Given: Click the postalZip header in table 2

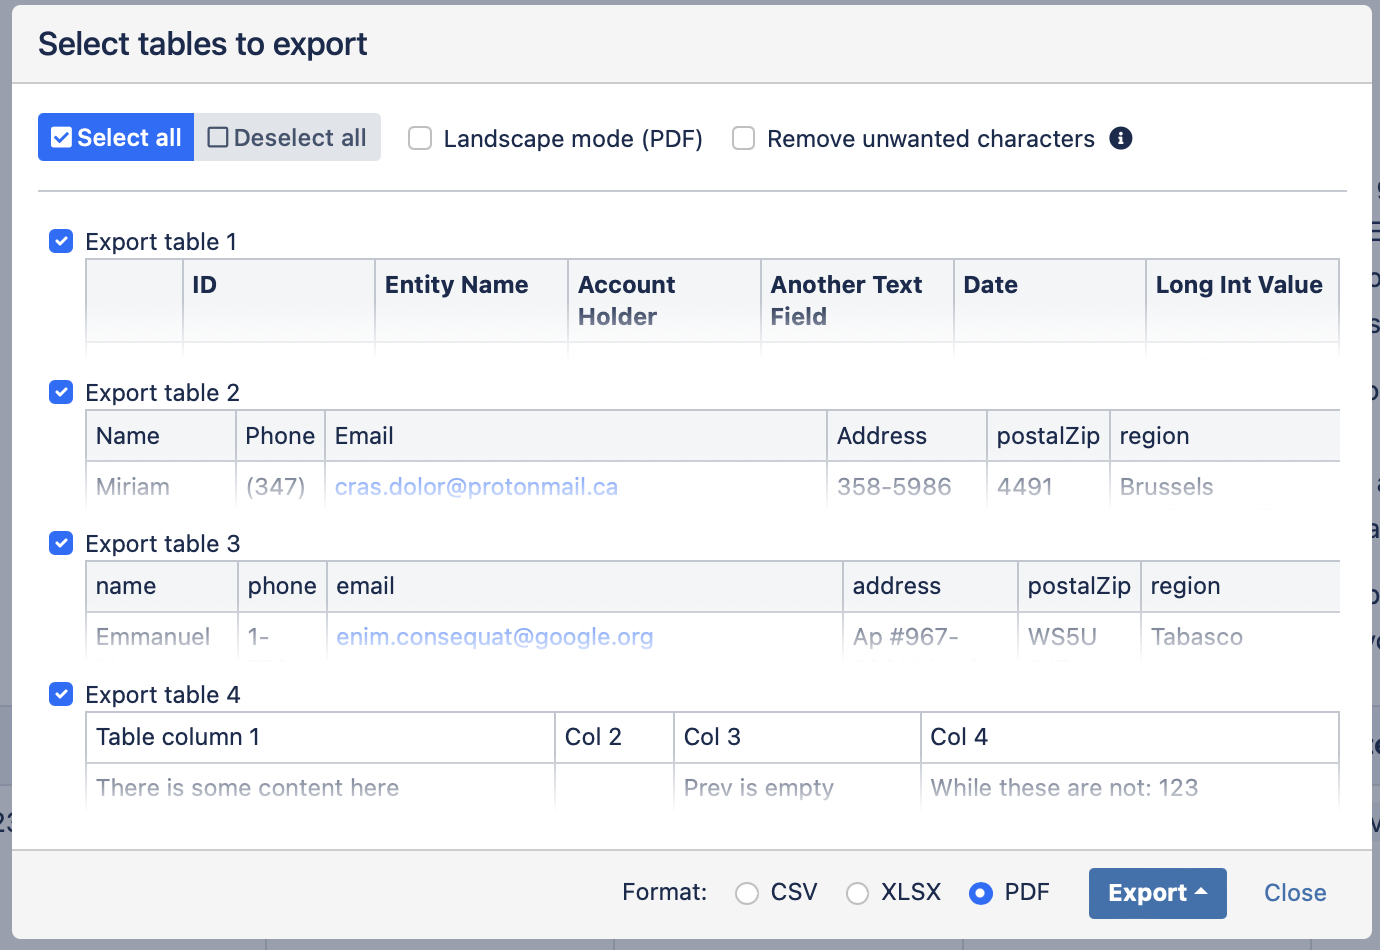Looking at the screenshot, I should click(1047, 436).
